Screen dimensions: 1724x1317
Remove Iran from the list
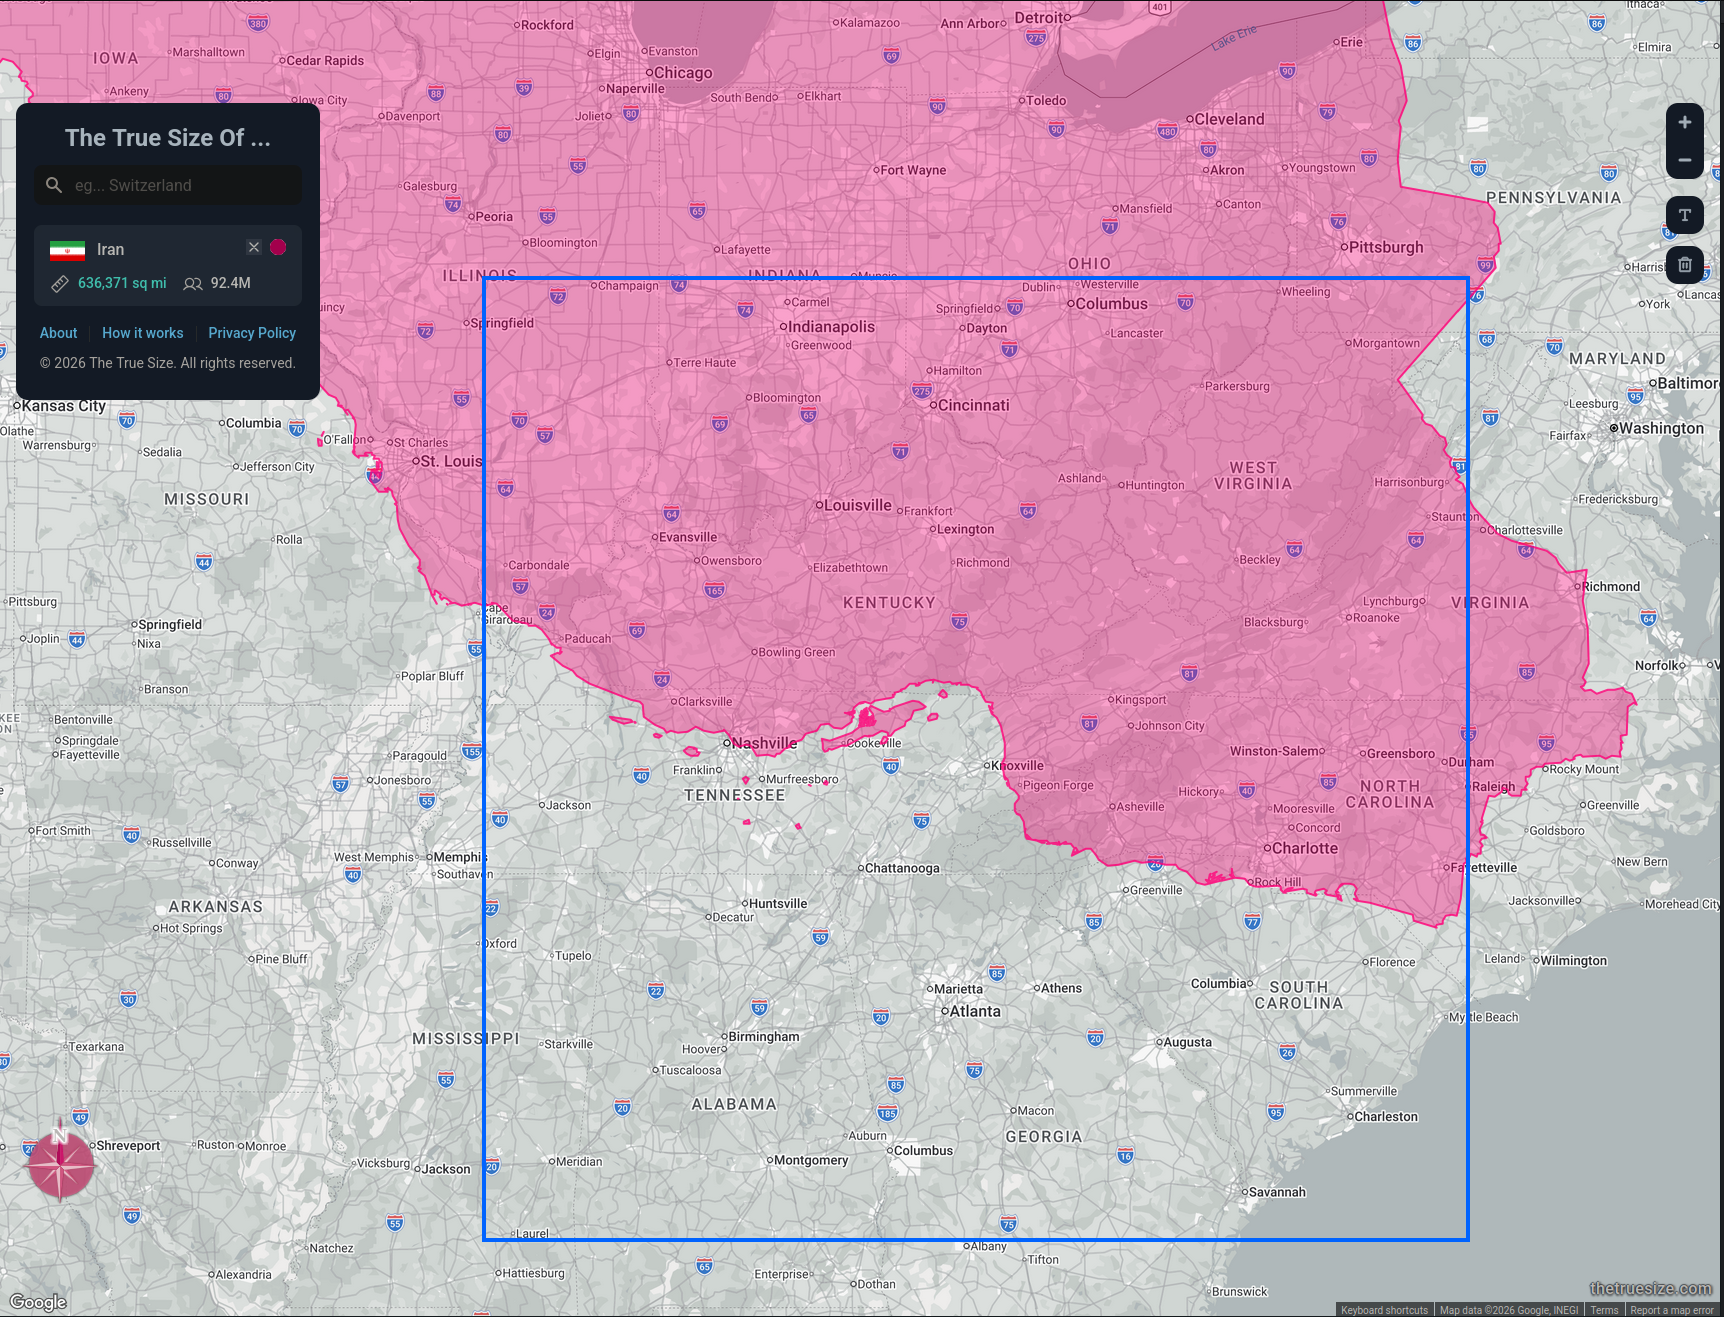[254, 247]
